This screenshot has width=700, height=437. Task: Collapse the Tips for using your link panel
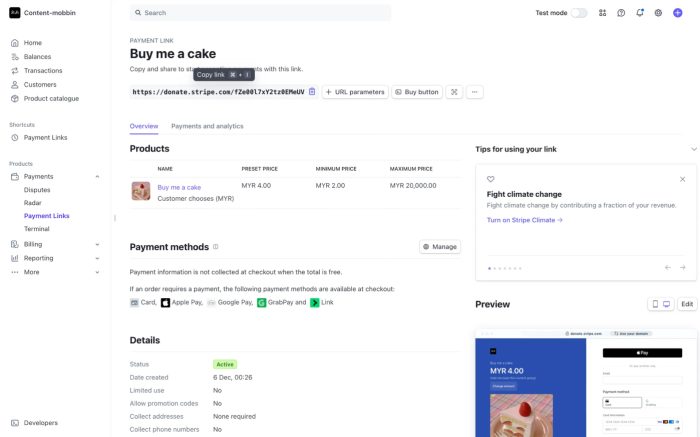pyautogui.click(x=694, y=149)
